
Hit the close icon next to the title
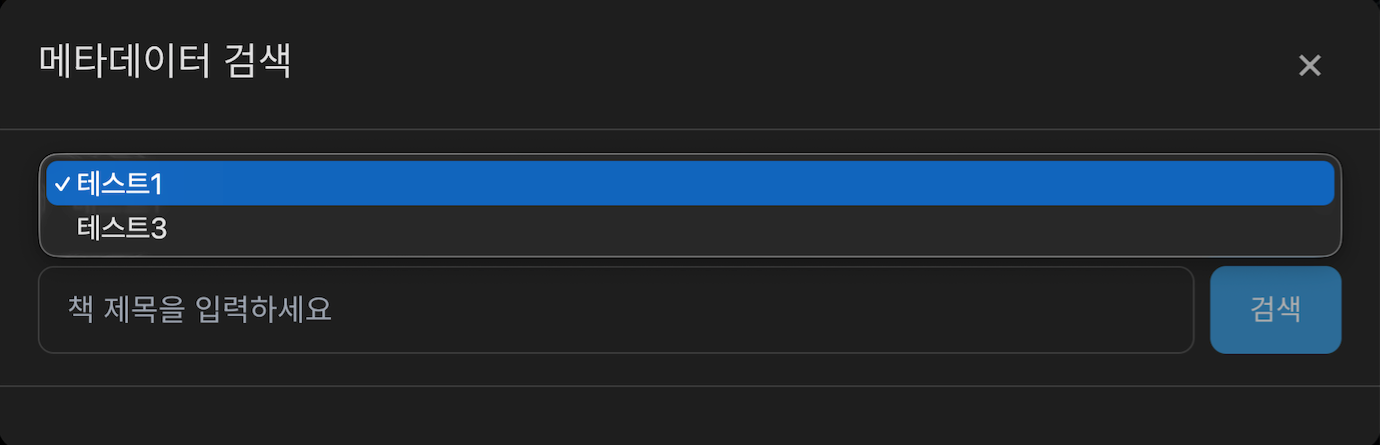point(1309,66)
